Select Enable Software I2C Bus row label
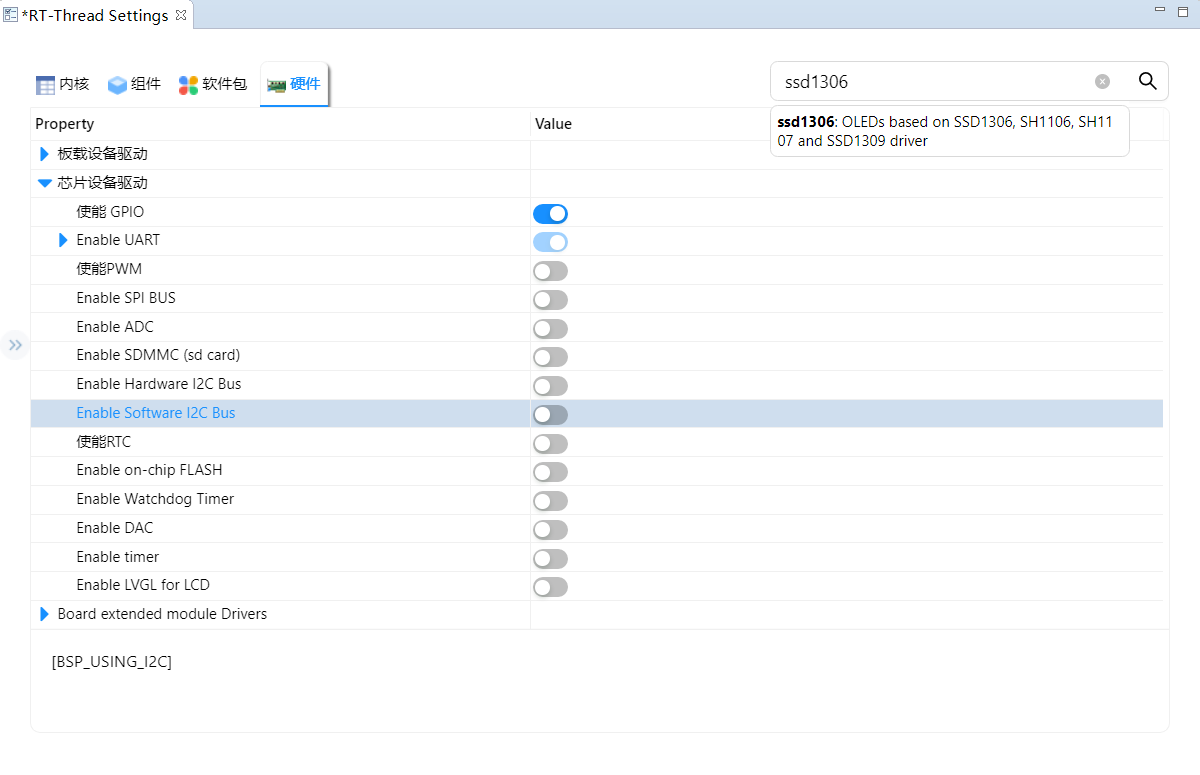Screen dimensions: 1200x775 pos(156,413)
